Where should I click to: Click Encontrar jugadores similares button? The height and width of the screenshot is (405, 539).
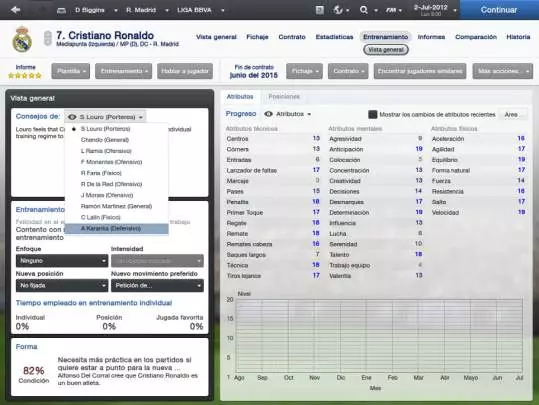[x=420, y=71]
